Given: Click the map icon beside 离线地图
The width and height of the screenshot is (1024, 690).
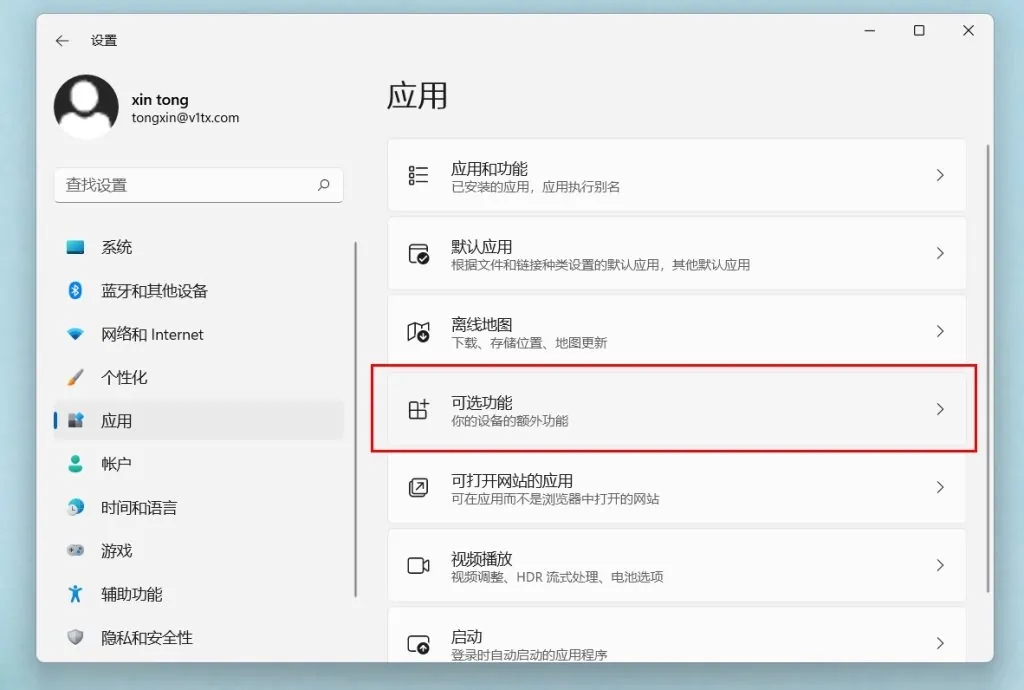Looking at the screenshot, I should tap(418, 331).
